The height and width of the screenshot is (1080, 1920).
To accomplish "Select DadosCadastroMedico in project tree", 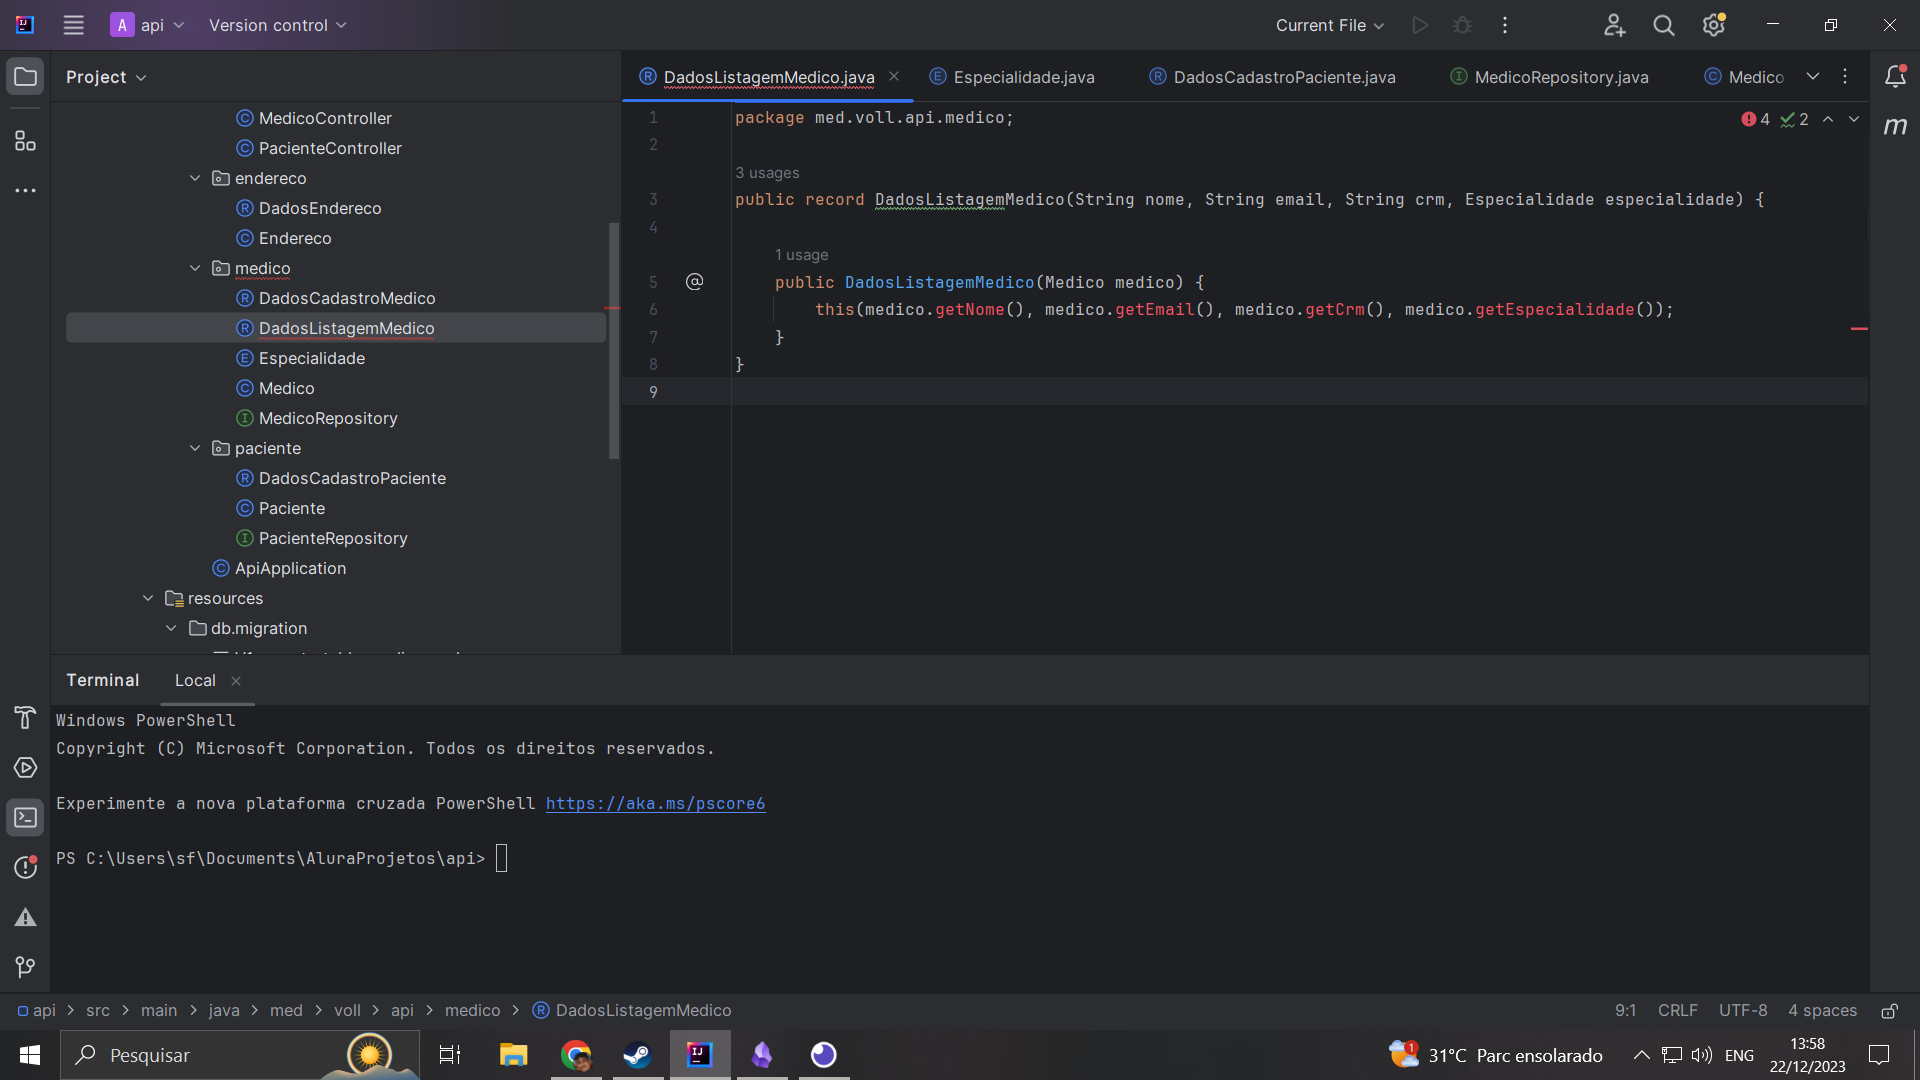I will (347, 298).
